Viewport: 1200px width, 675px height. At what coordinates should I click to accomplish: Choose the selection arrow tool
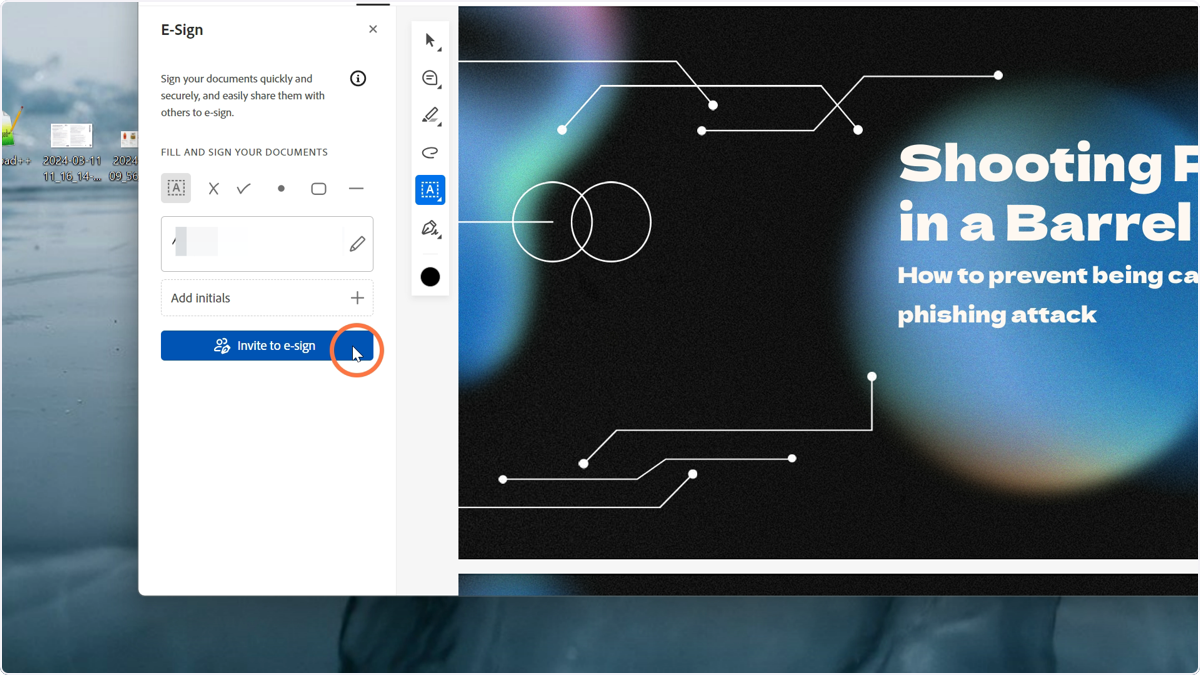click(430, 41)
